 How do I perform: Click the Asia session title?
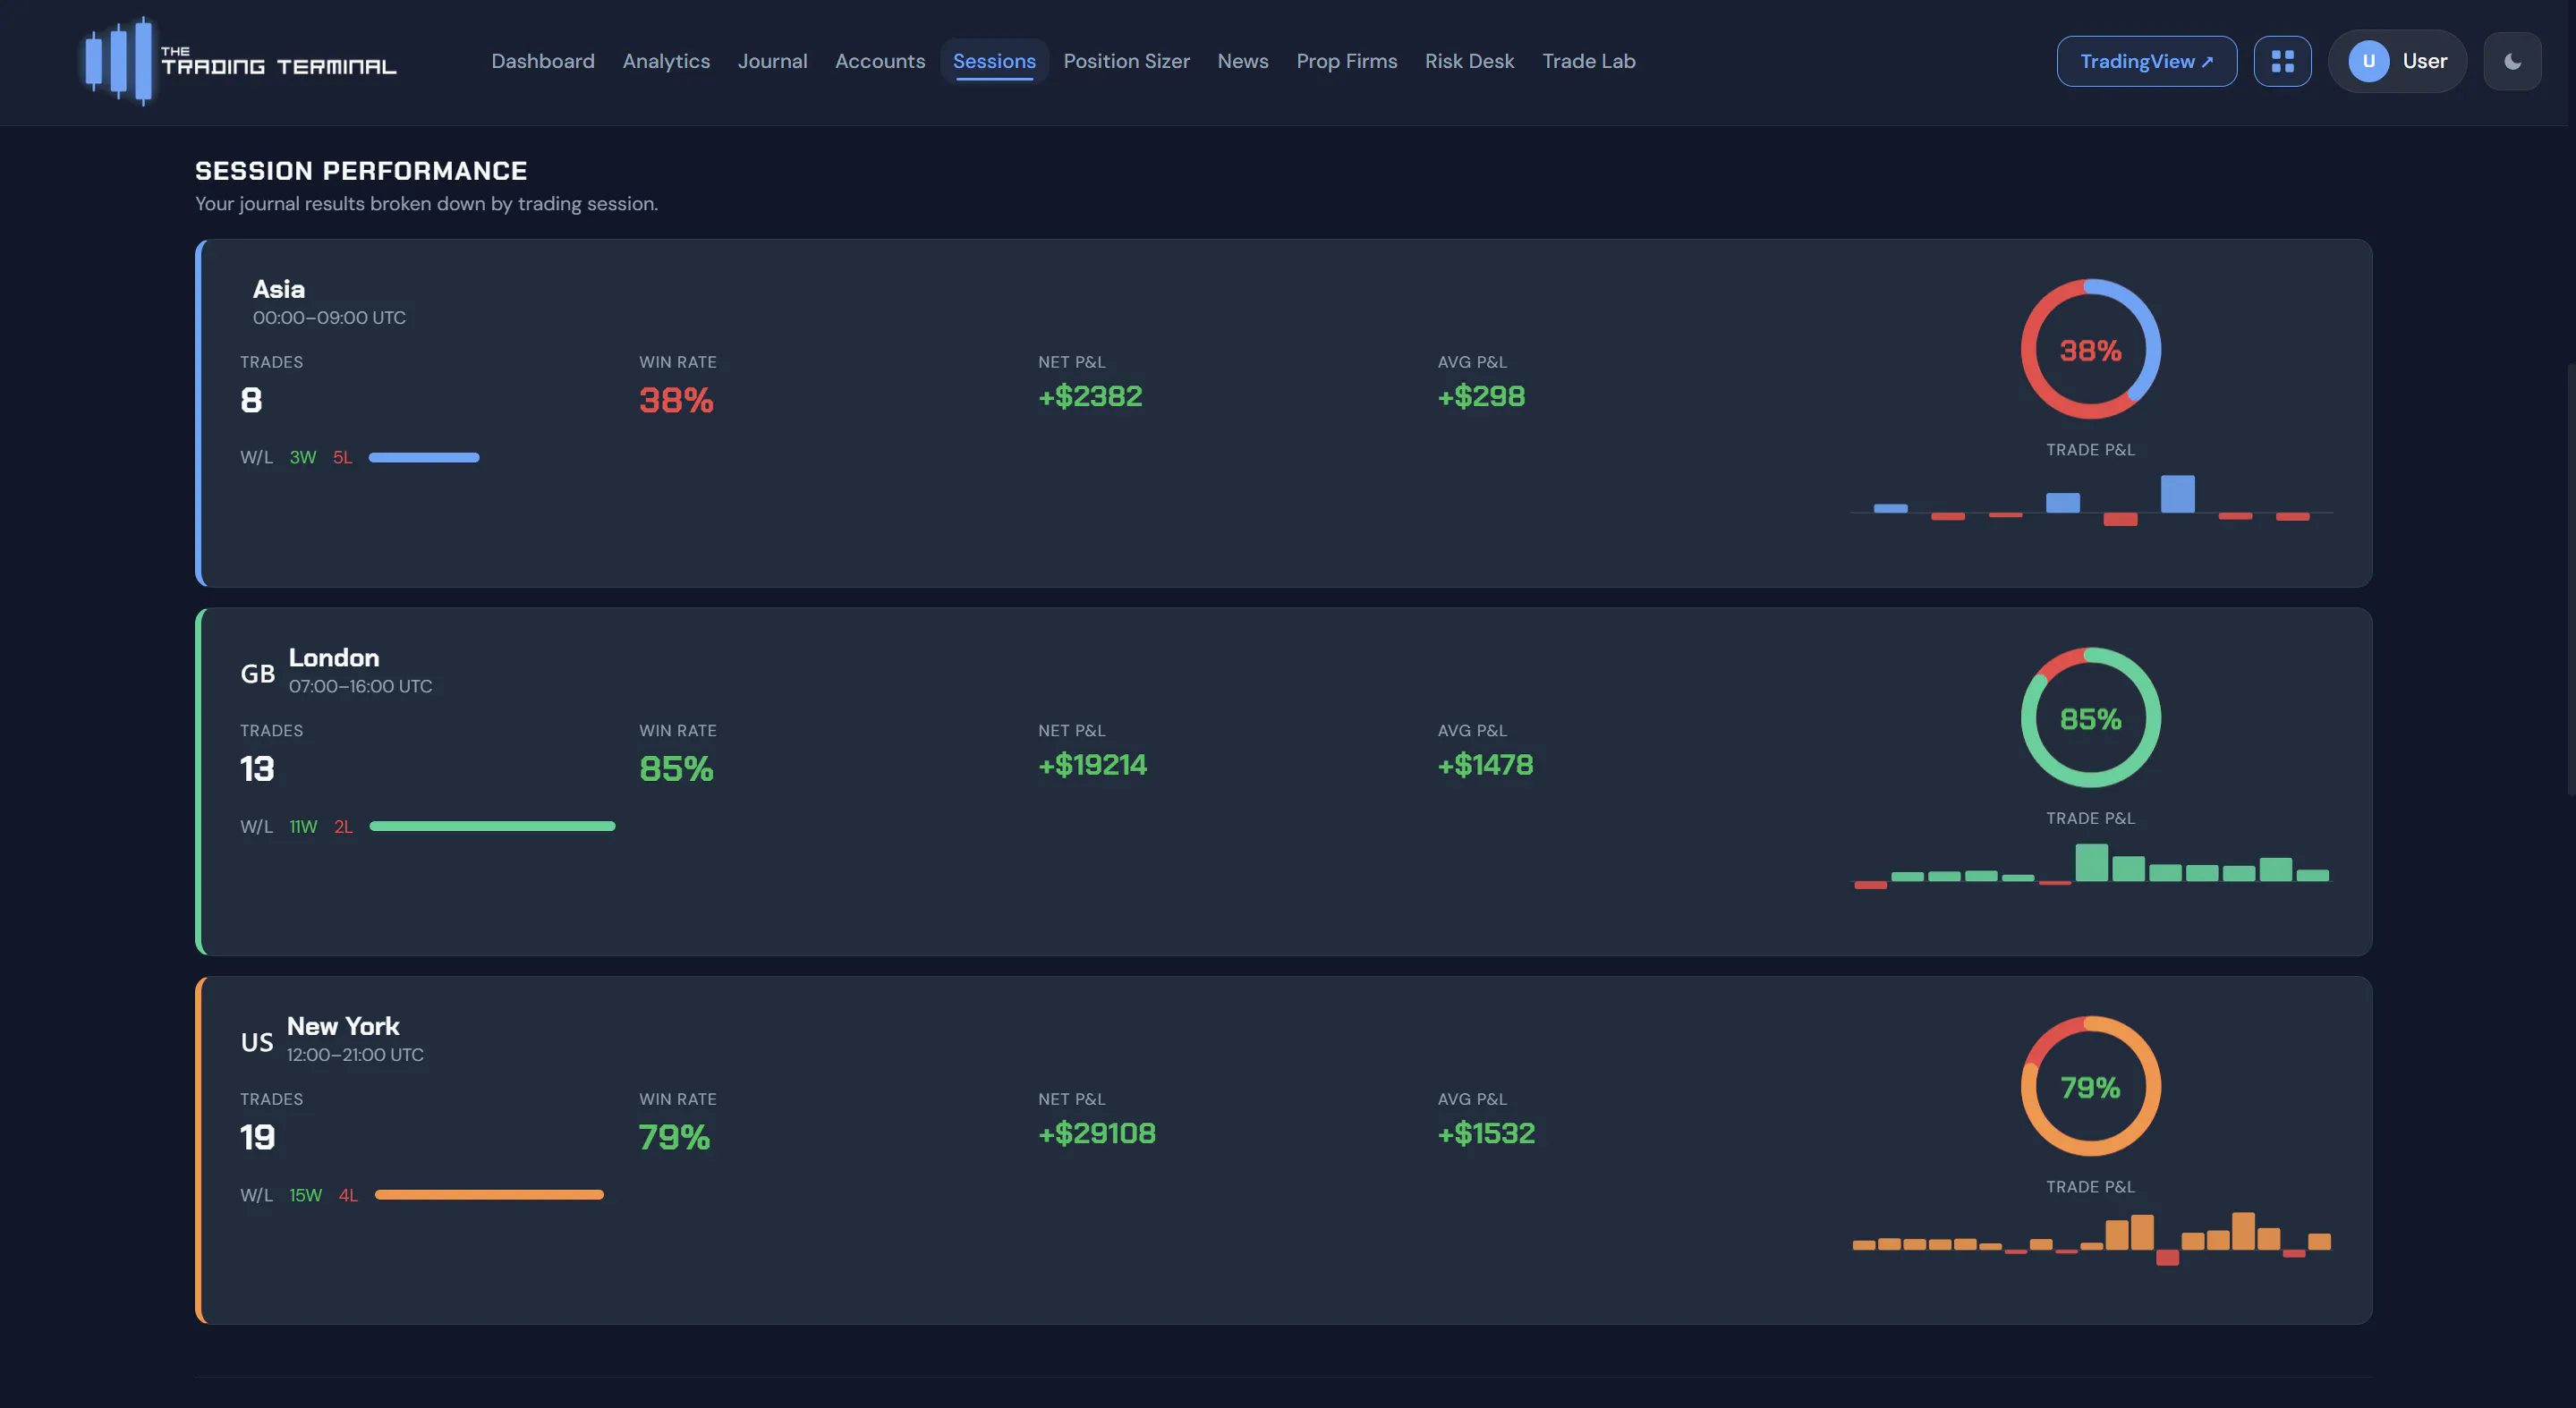279,289
